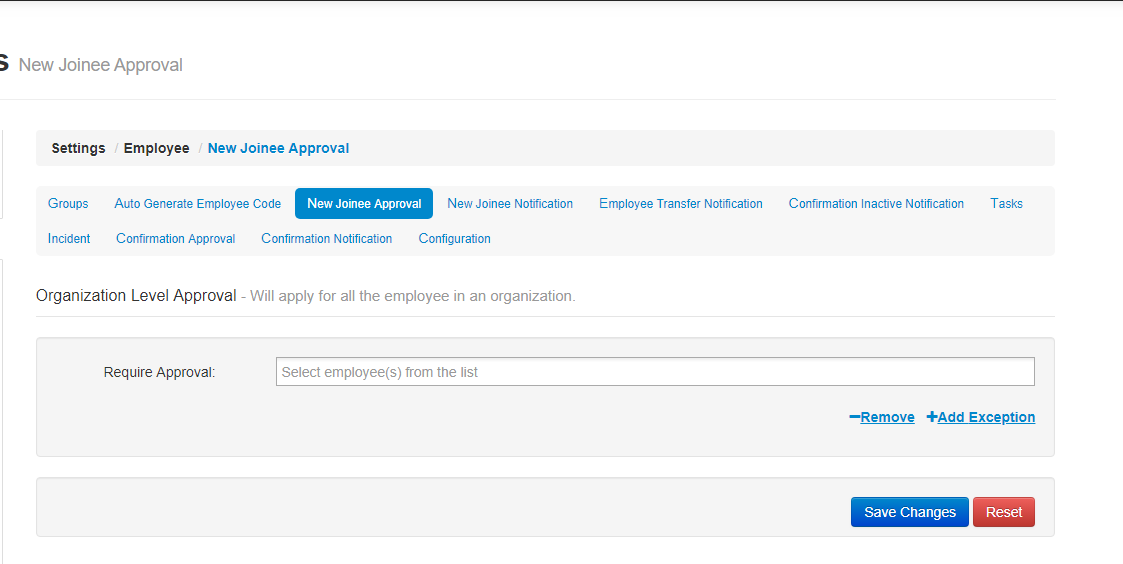Click Employee in the breadcrumb
This screenshot has width=1123, height=564.
point(157,148)
